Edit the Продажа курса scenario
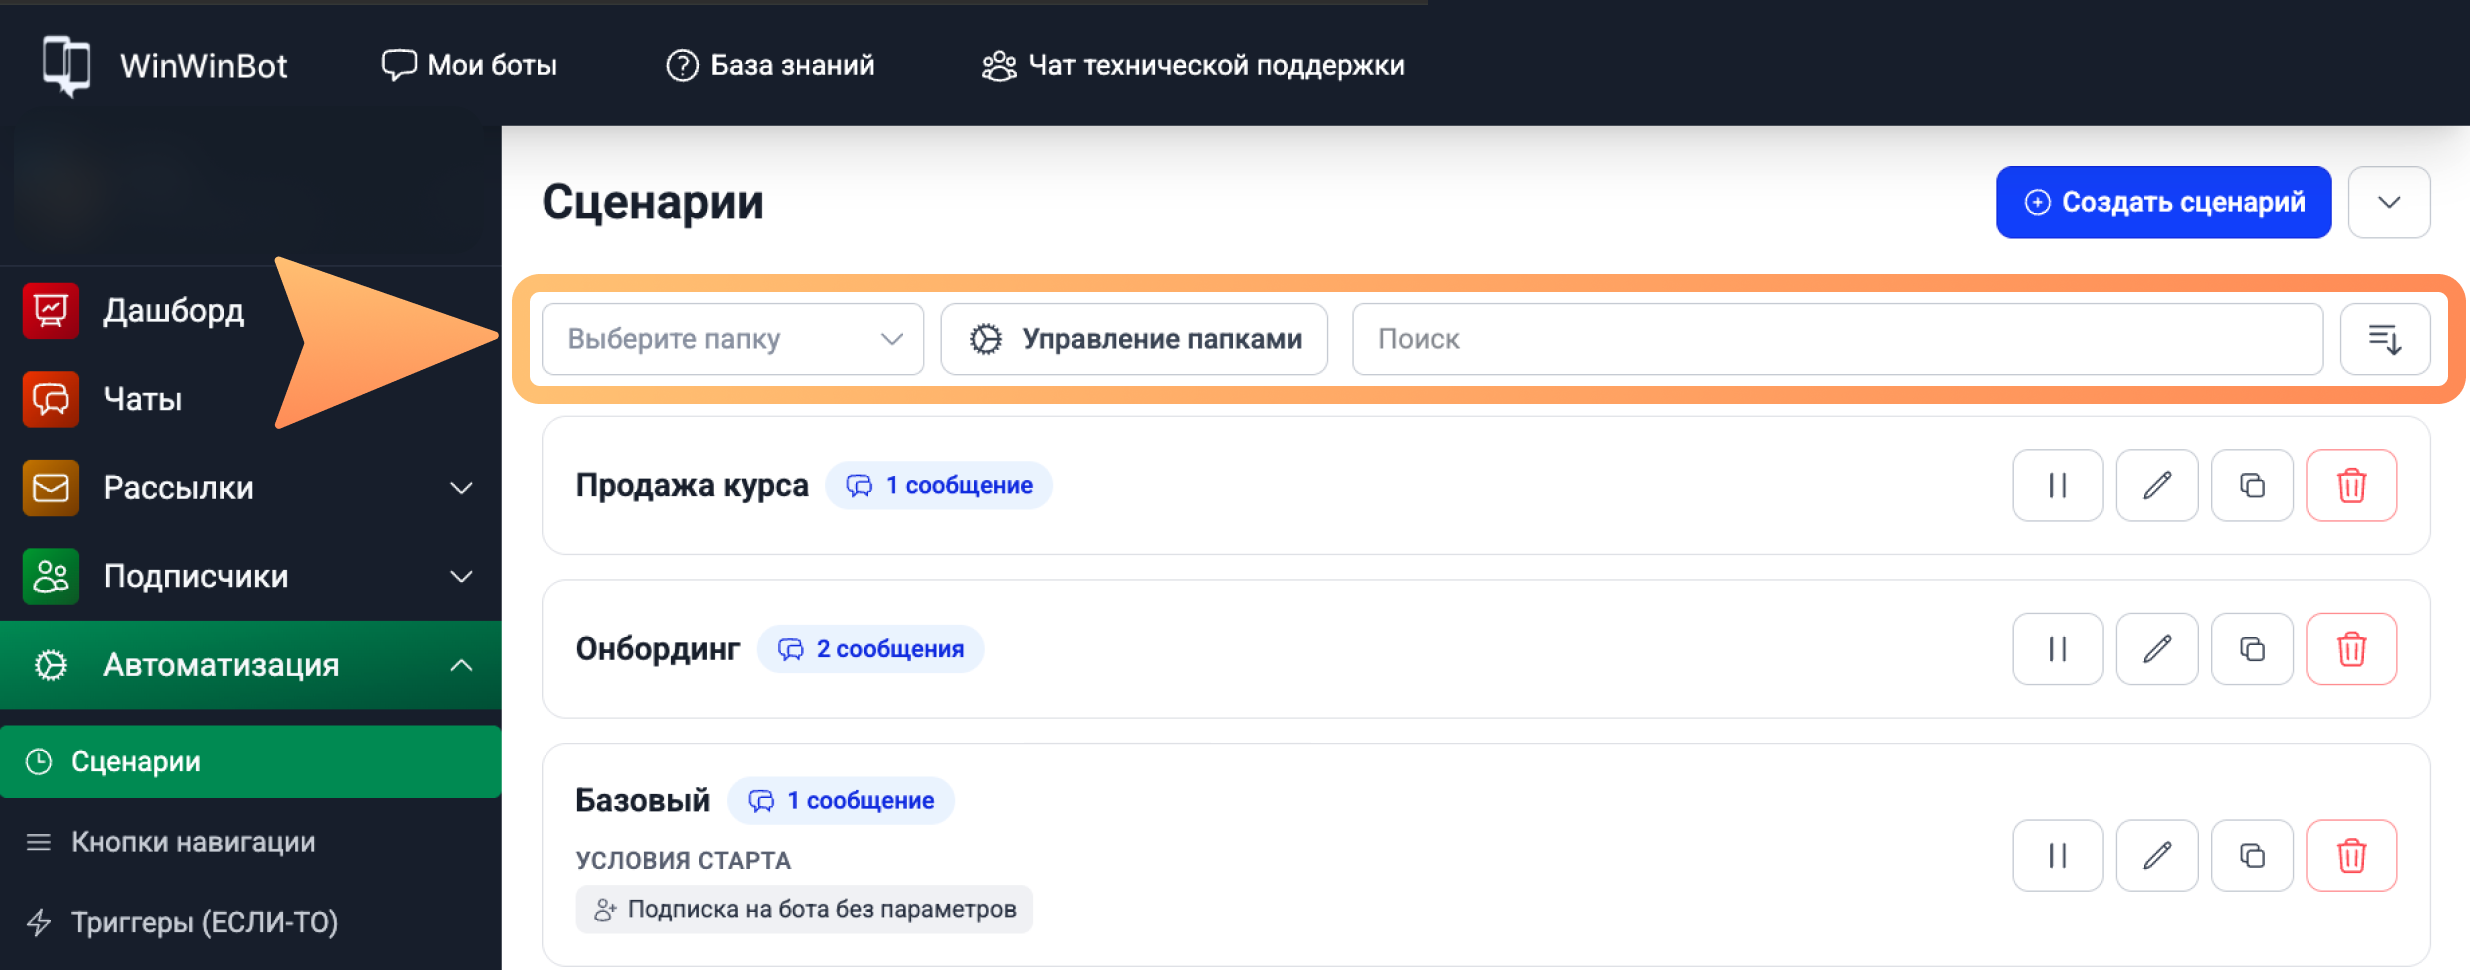 [2156, 486]
